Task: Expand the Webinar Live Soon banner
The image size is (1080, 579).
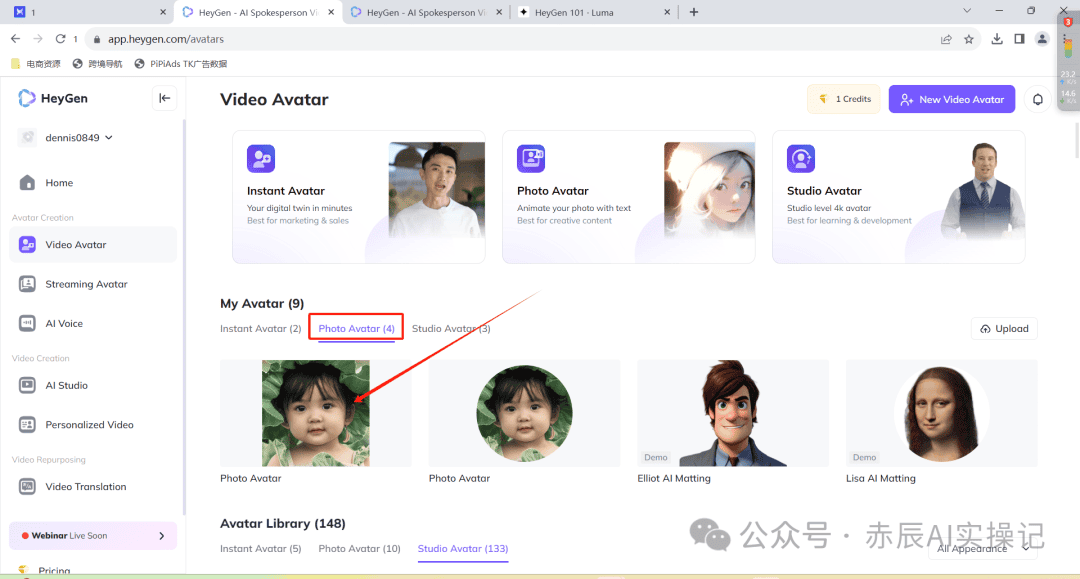Action: point(92,535)
